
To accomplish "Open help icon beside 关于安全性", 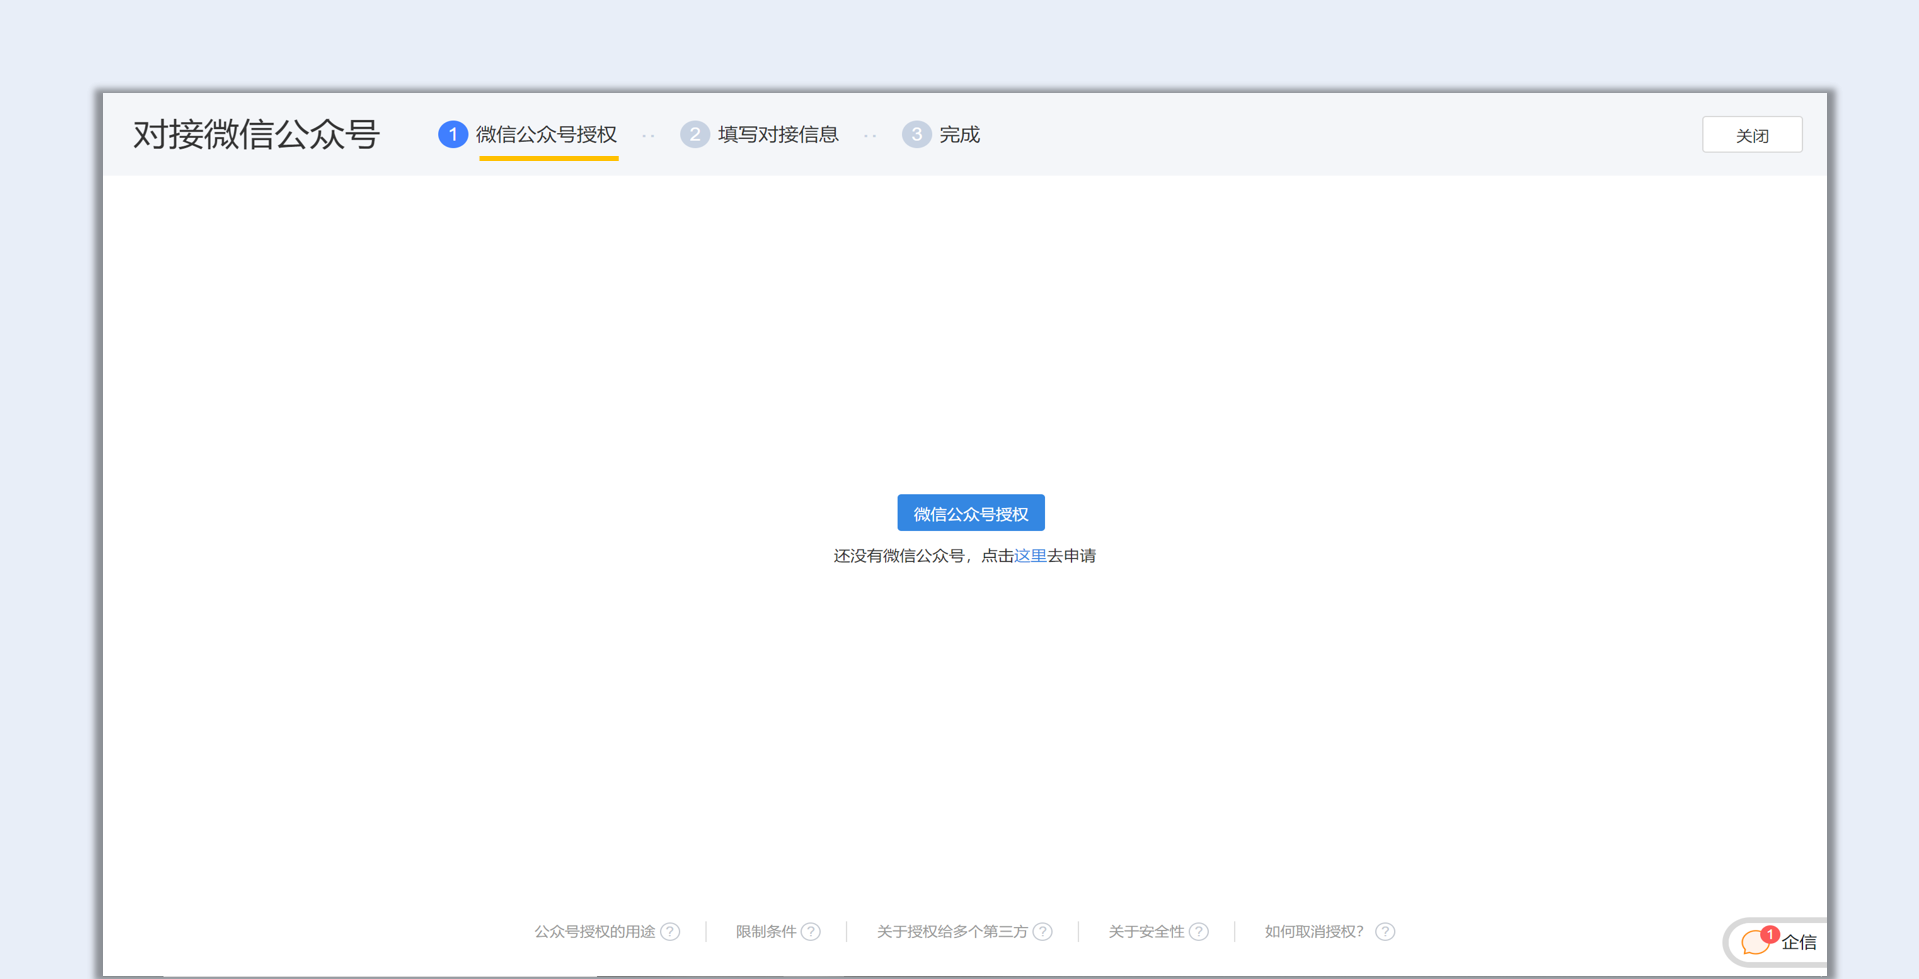I will 1199,931.
